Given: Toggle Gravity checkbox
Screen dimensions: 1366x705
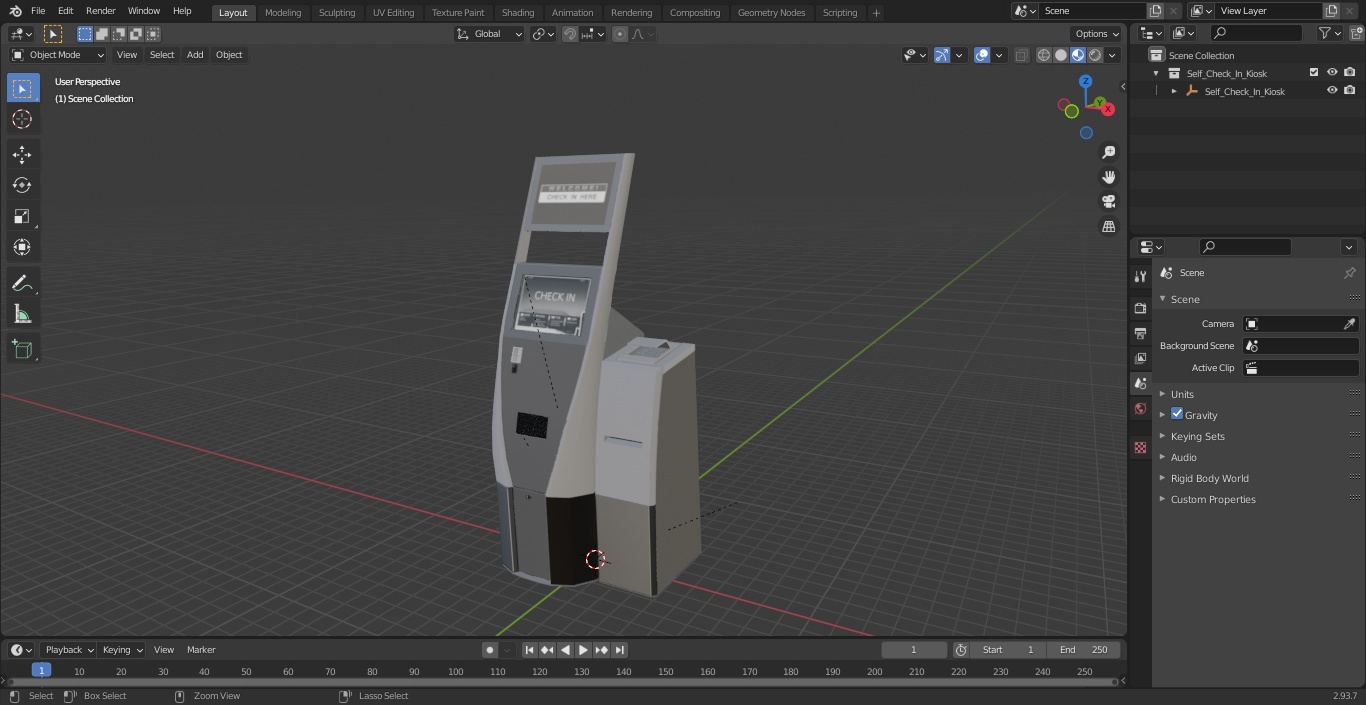Looking at the screenshot, I should [1177, 414].
